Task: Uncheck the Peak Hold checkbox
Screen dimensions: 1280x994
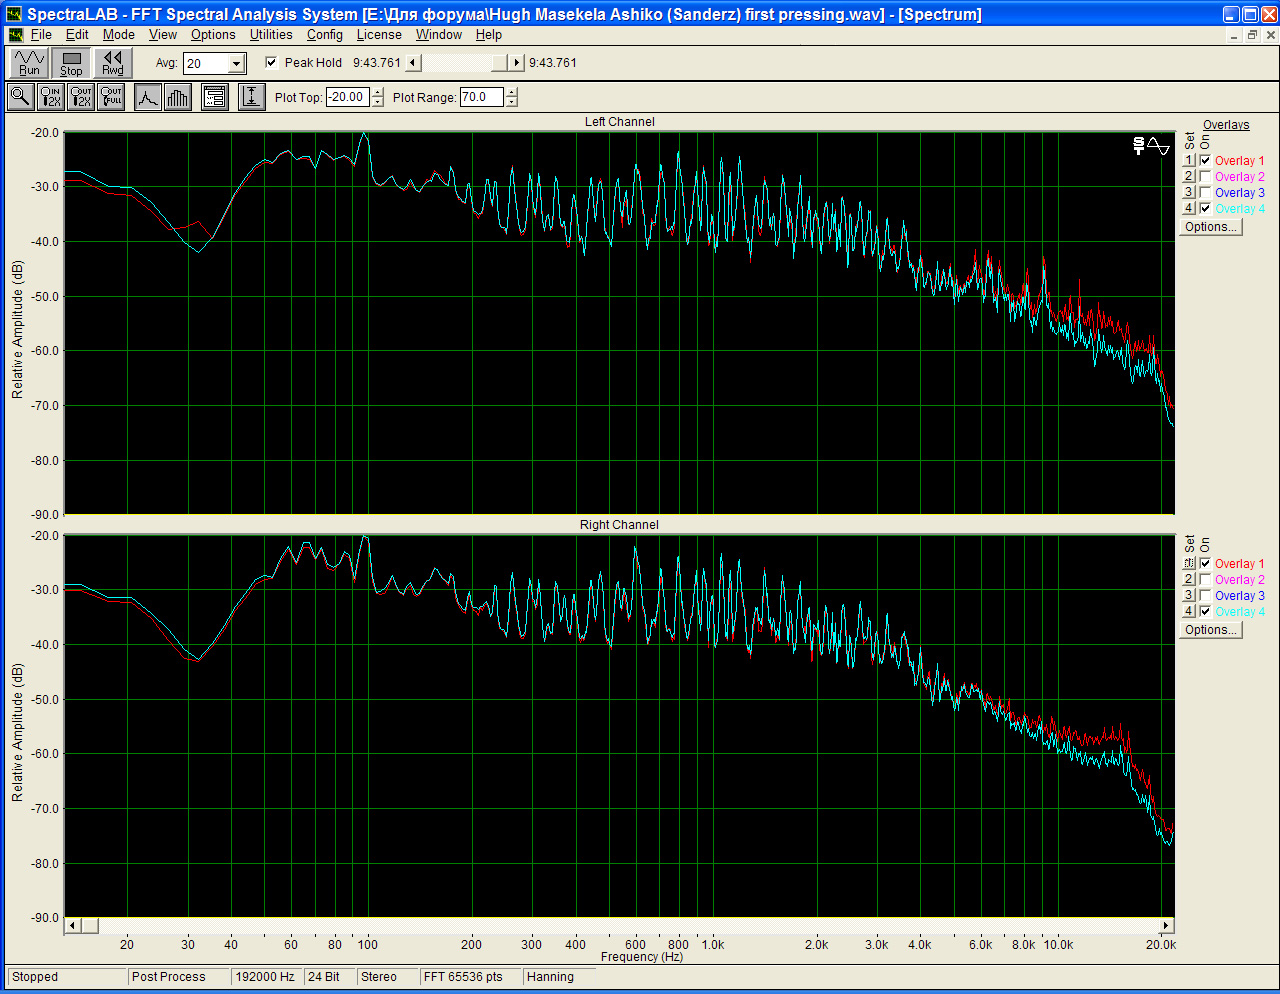Action: [271, 62]
